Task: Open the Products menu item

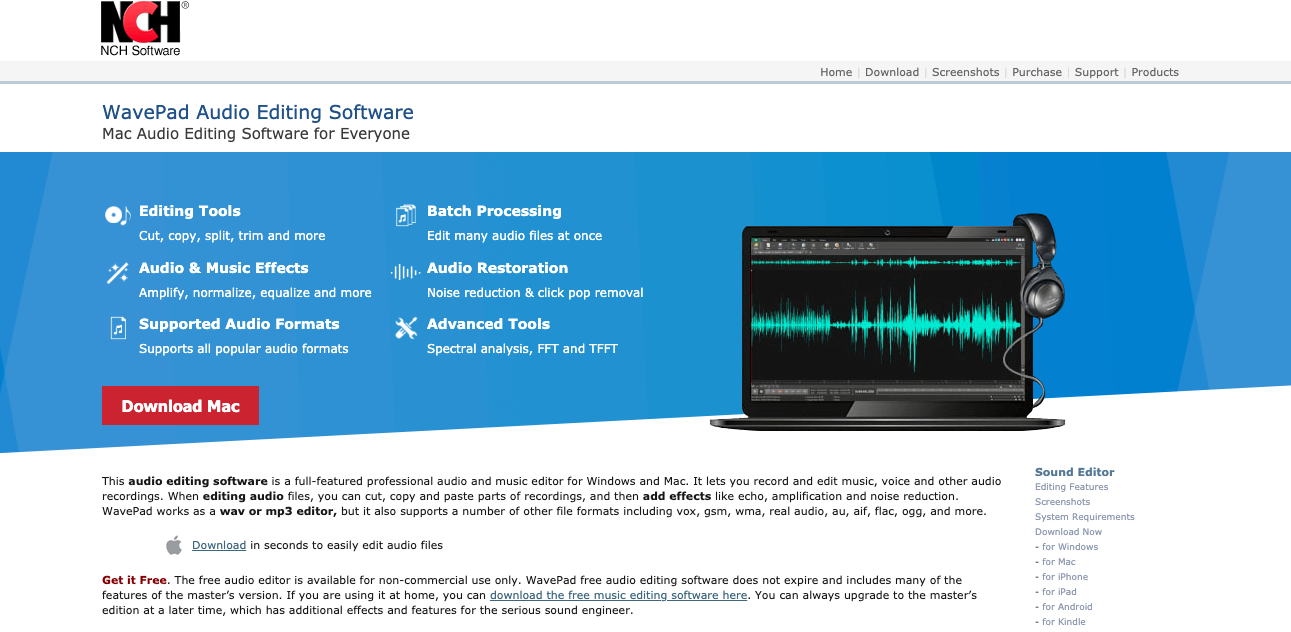Action: tap(1155, 72)
